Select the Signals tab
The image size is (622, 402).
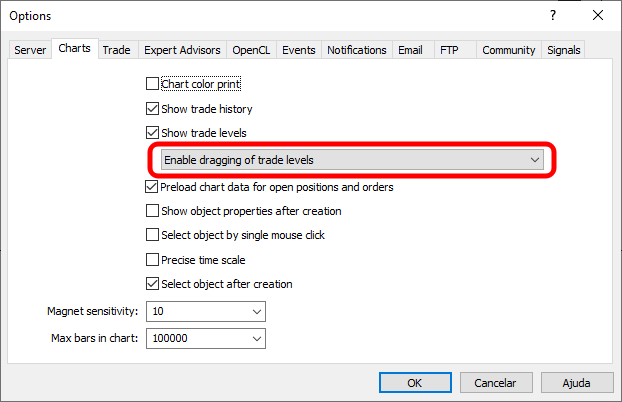(564, 50)
